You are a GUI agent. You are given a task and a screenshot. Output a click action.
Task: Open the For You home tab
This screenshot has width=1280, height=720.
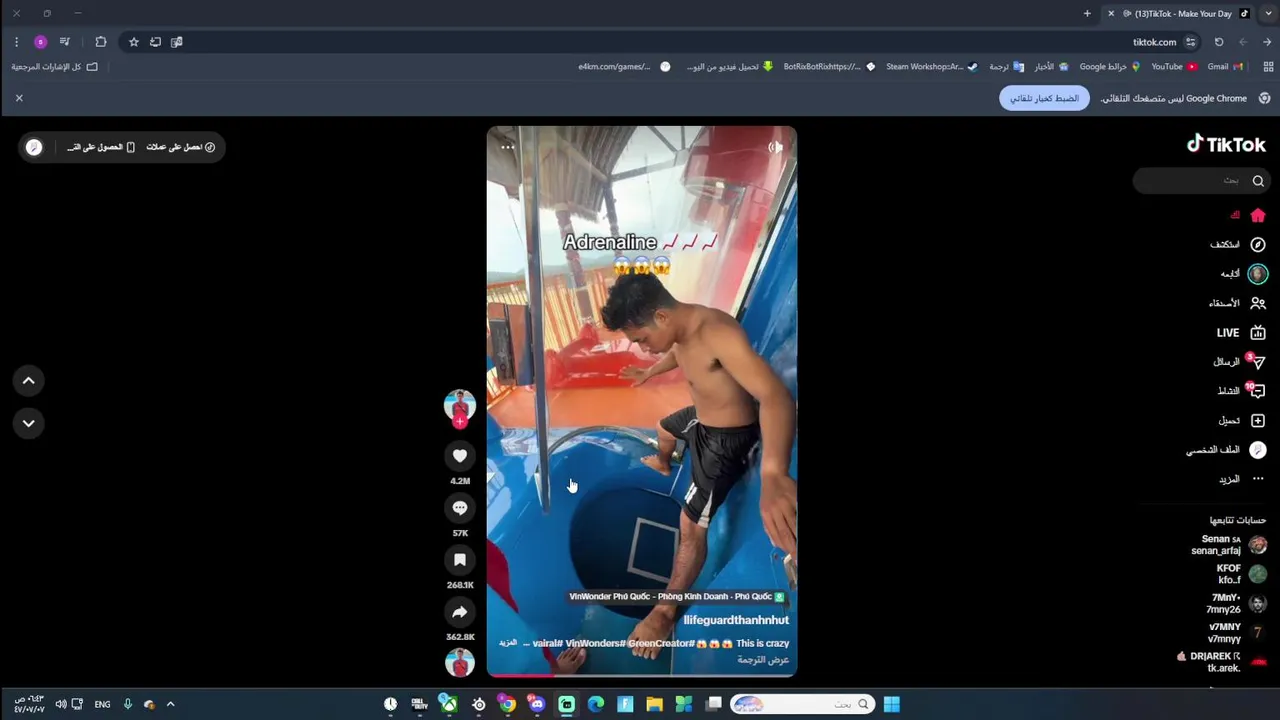pyautogui.click(x=1248, y=215)
